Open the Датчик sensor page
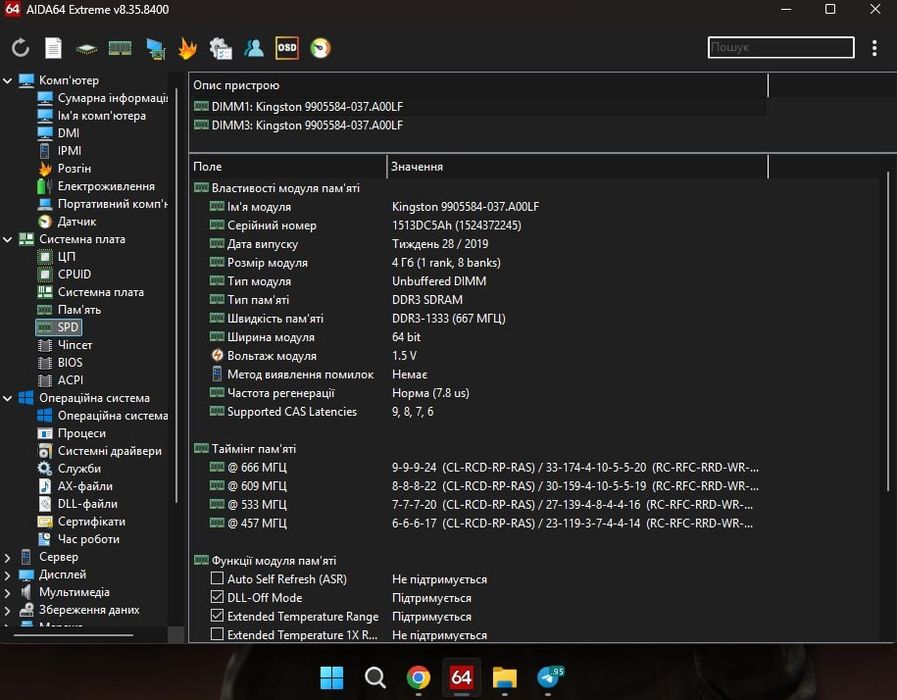 click(67, 221)
